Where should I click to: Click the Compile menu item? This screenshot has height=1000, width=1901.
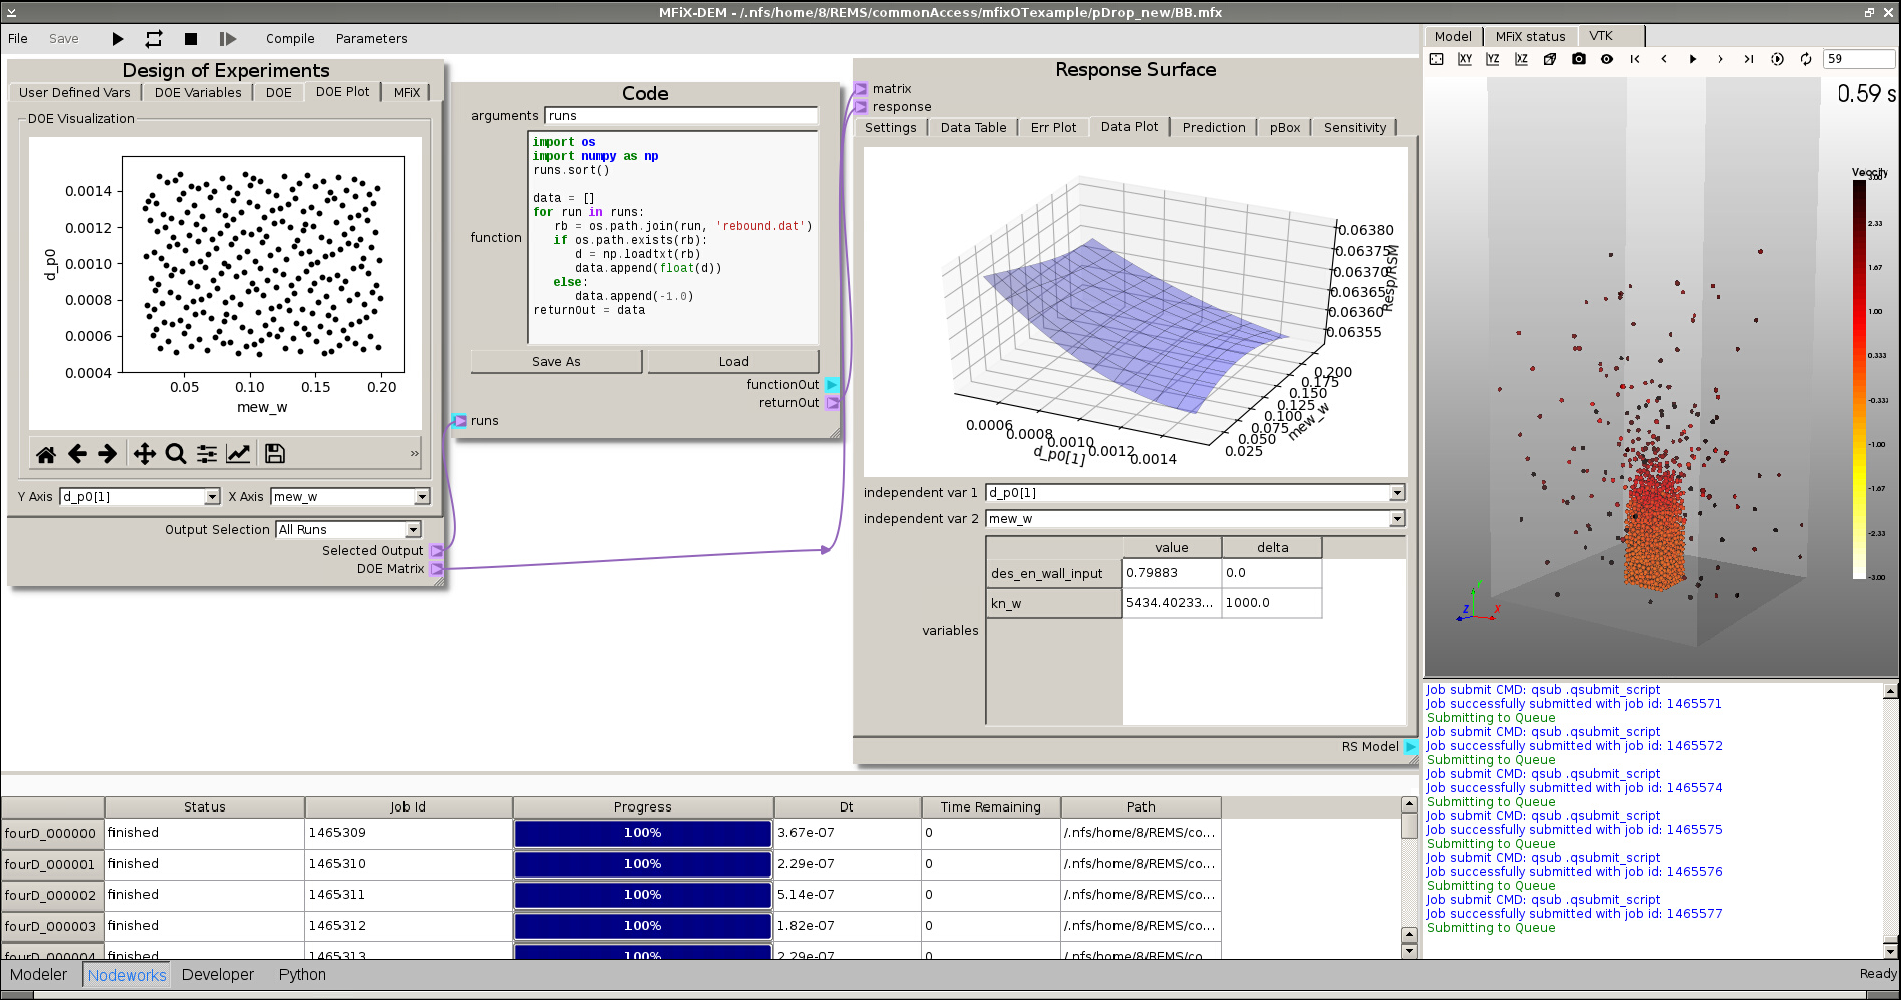tap(290, 38)
